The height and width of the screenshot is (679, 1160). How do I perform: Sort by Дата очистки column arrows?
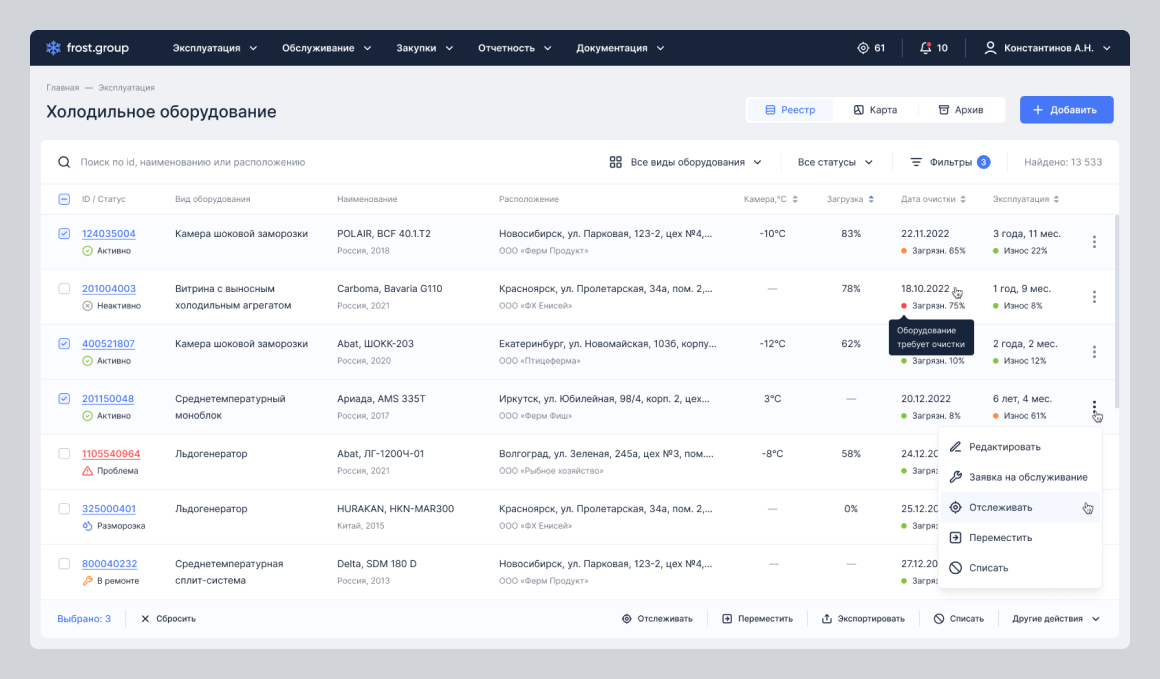(962, 199)
